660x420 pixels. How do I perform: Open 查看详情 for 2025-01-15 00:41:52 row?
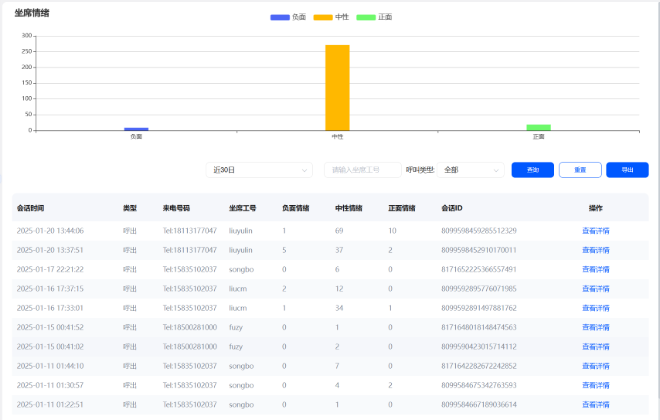(x=595, y=327)
